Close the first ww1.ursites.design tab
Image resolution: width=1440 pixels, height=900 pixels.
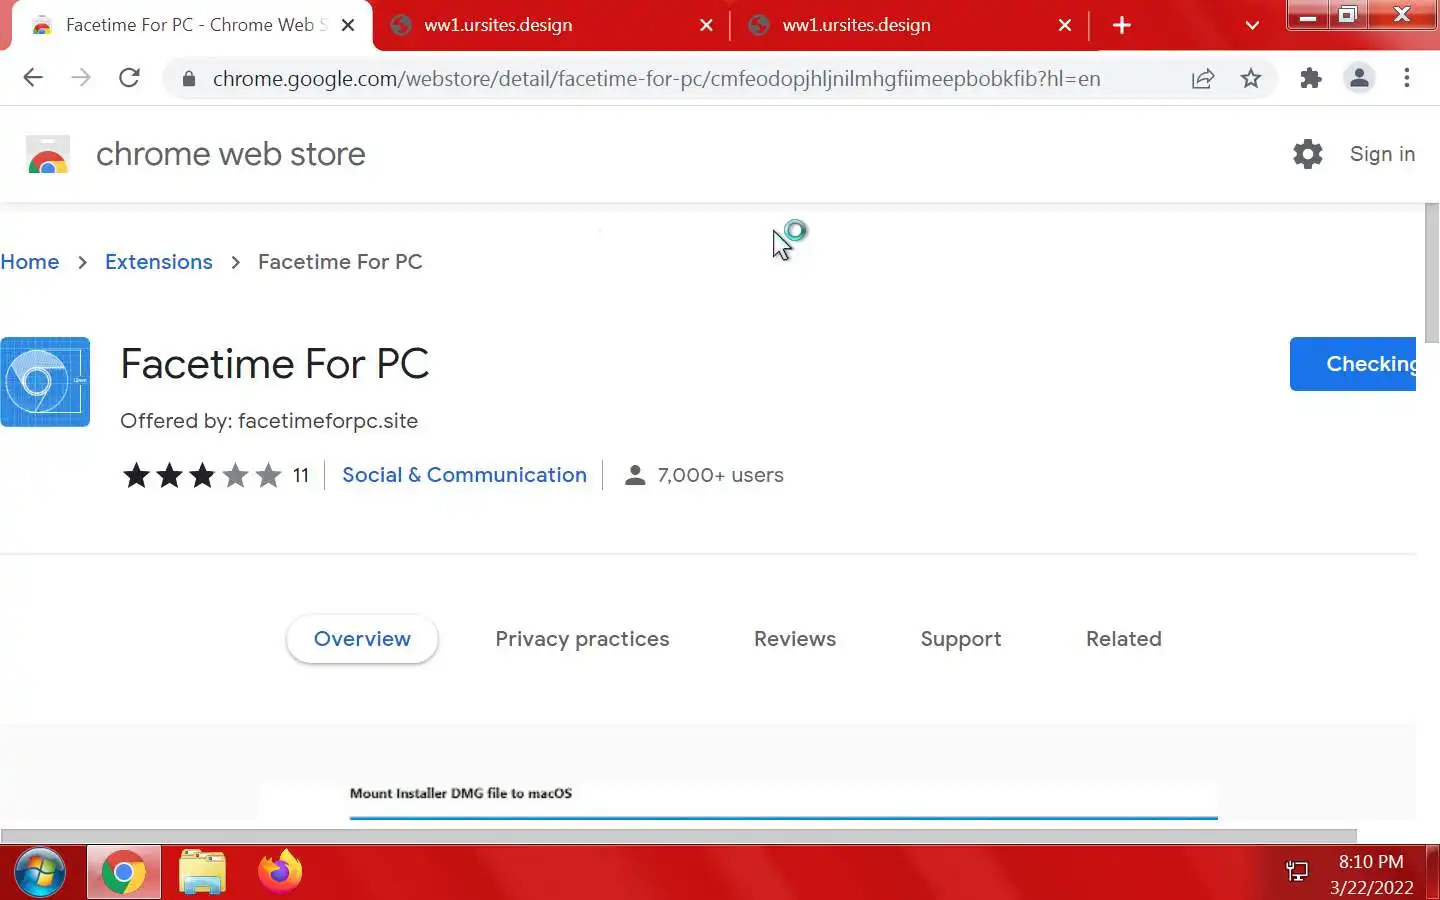[x=706, y=25]
